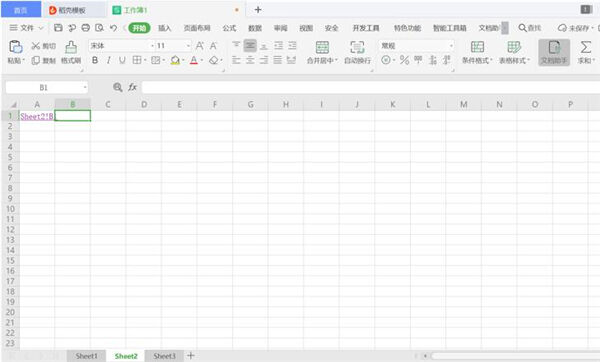Click the Table Style icon

pyautogui.click(x=514, y=47)
